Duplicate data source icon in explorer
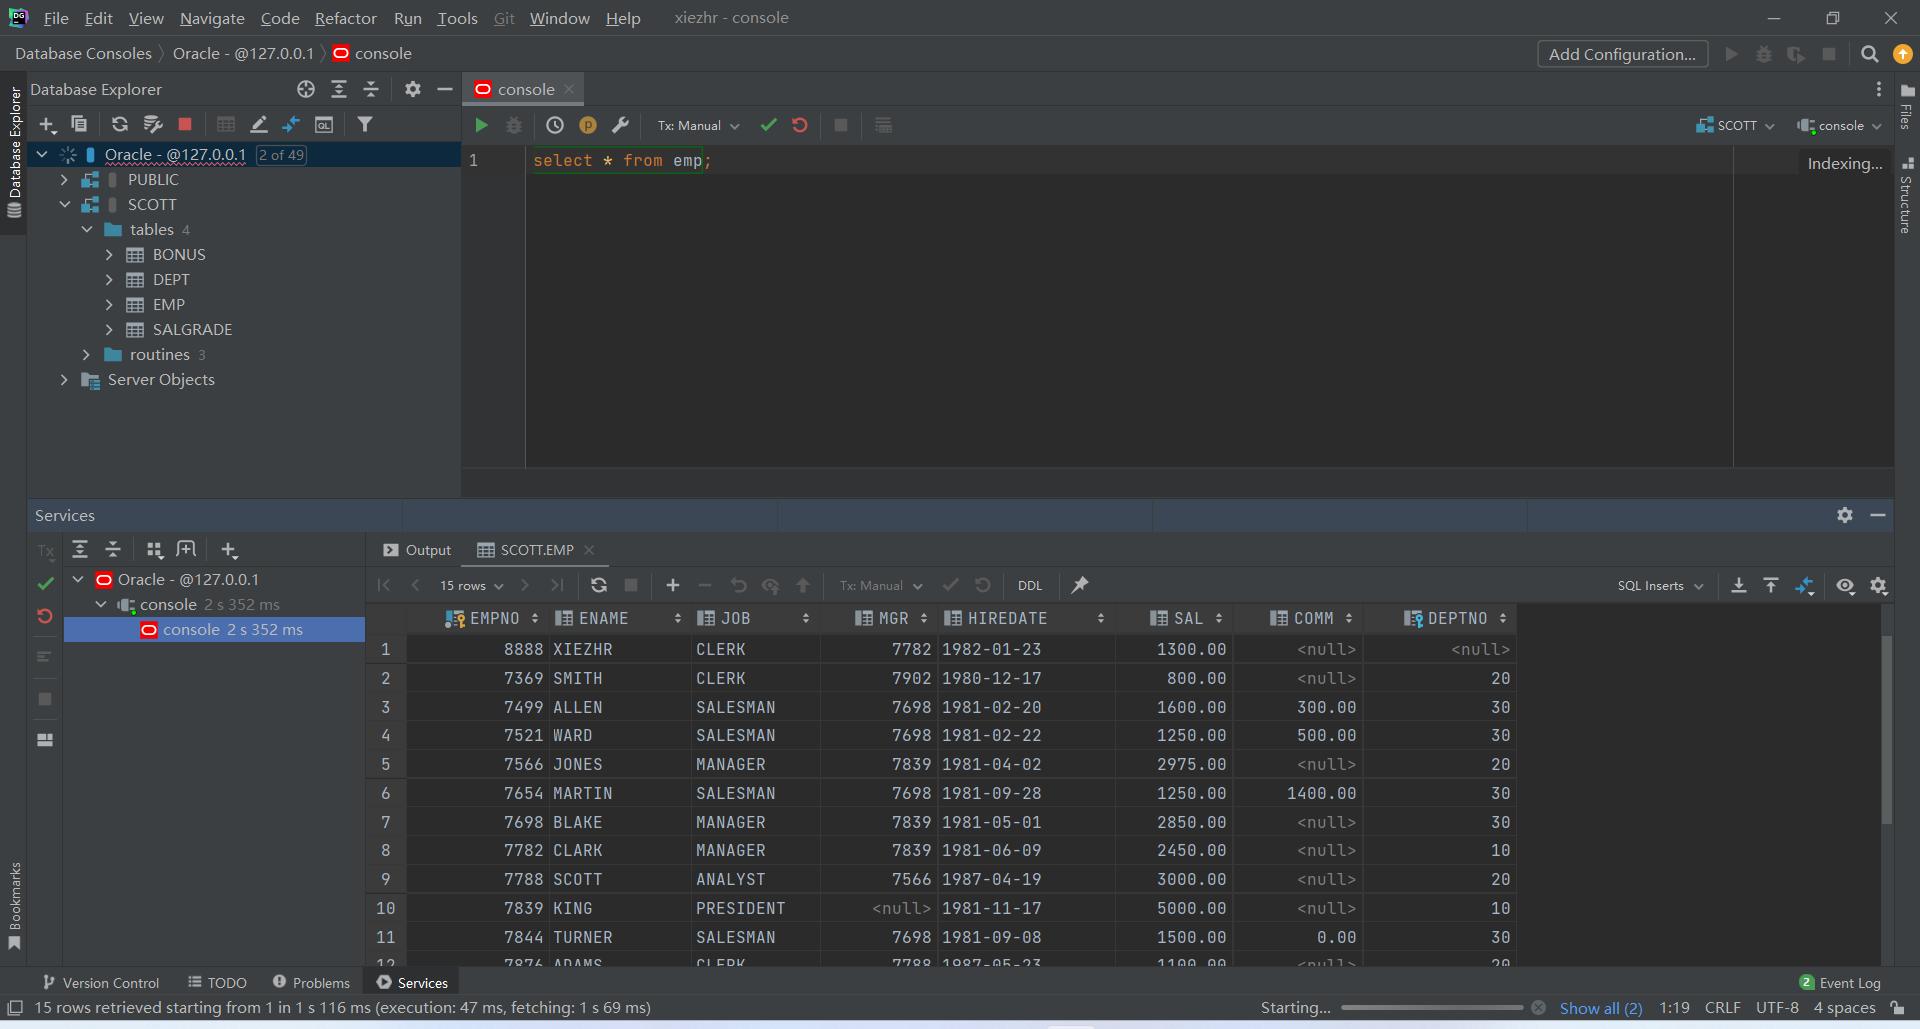The image size is (1920, 1029). tap(79, 124)
